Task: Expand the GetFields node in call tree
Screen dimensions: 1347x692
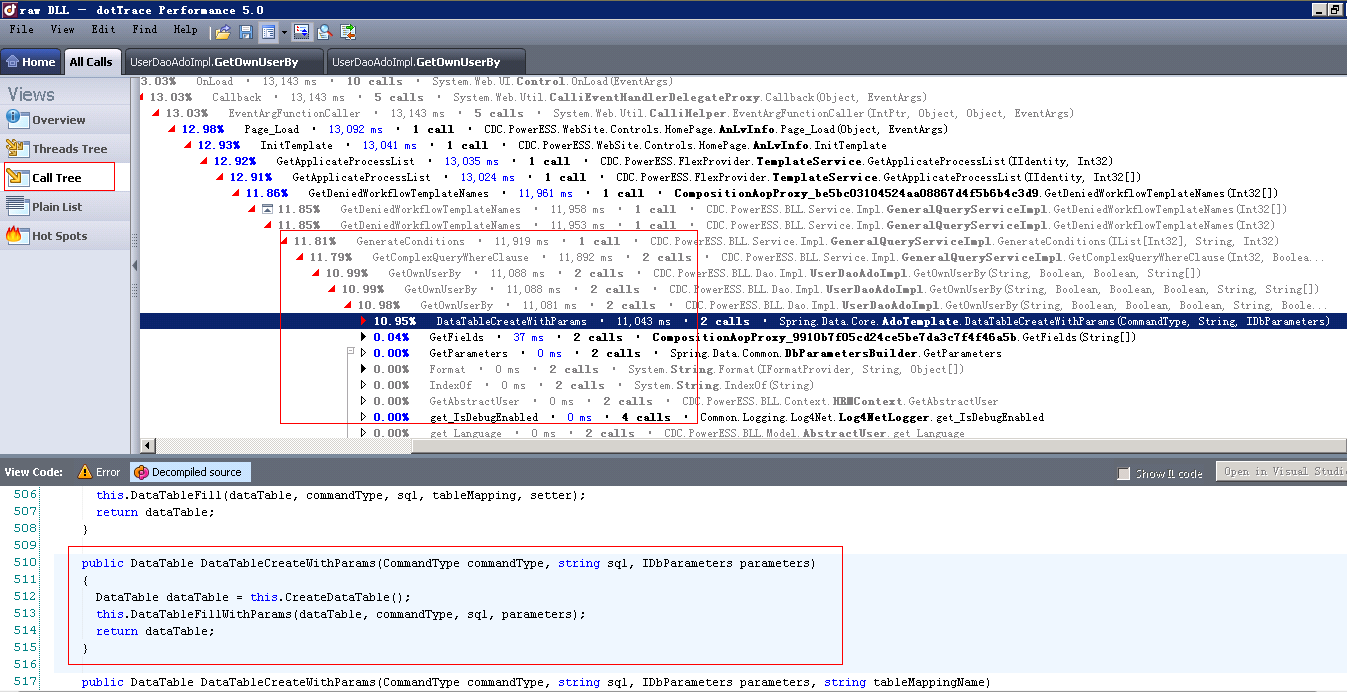Action: tap(363, 337)
